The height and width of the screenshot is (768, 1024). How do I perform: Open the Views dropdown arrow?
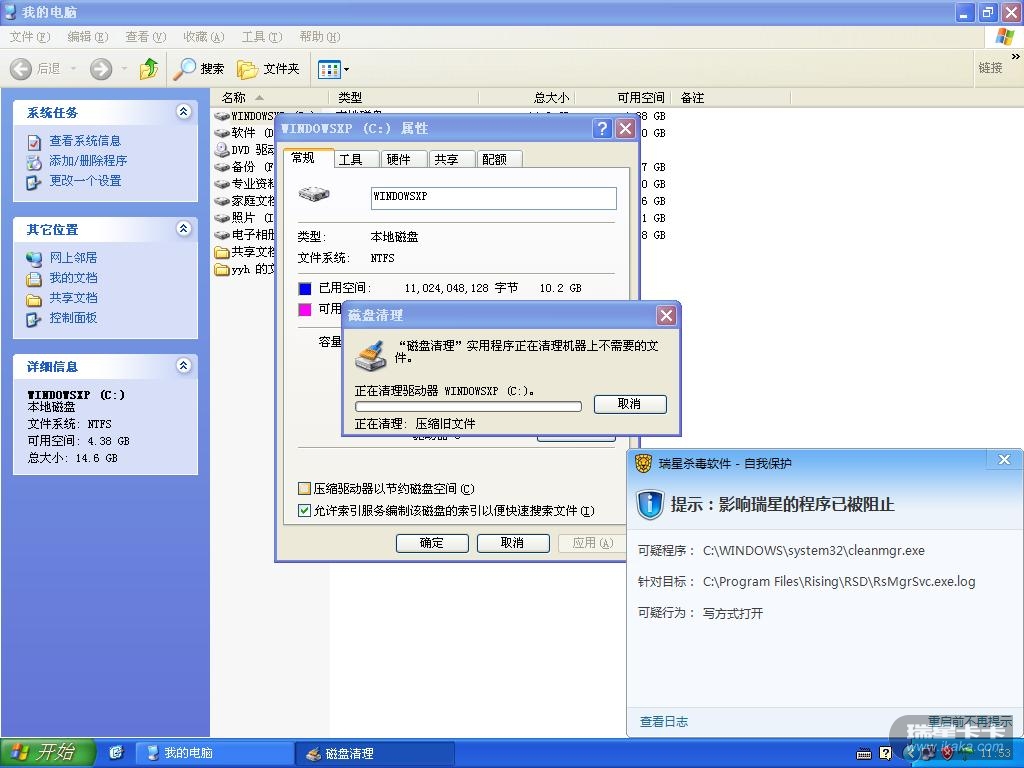point(346,69)
